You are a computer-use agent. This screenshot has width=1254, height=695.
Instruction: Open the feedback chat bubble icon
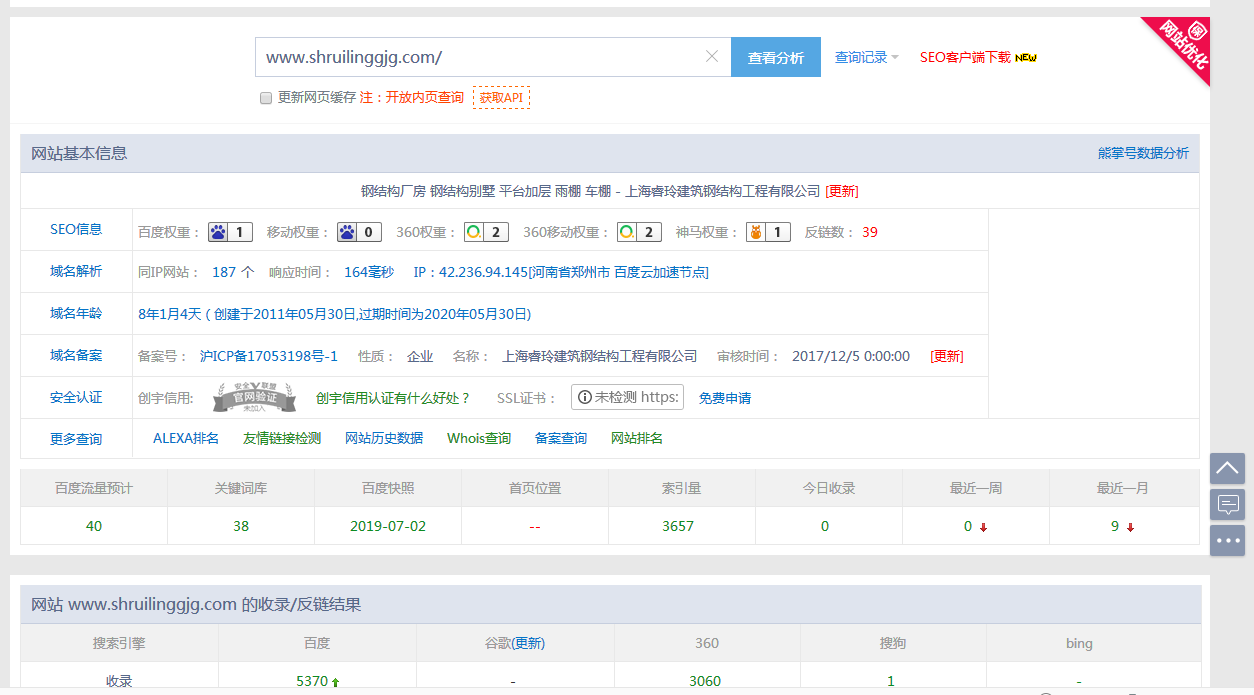(x=1227, y=504)
